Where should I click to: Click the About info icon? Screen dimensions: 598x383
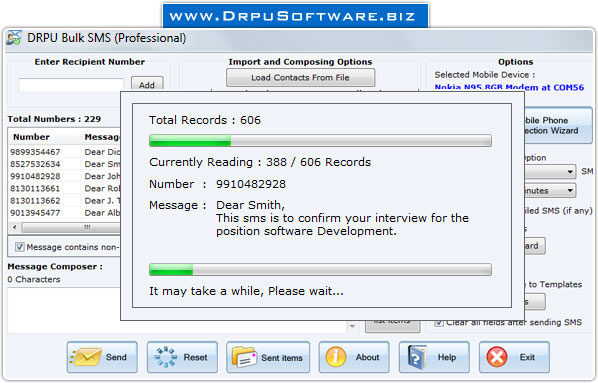[336, 357]
